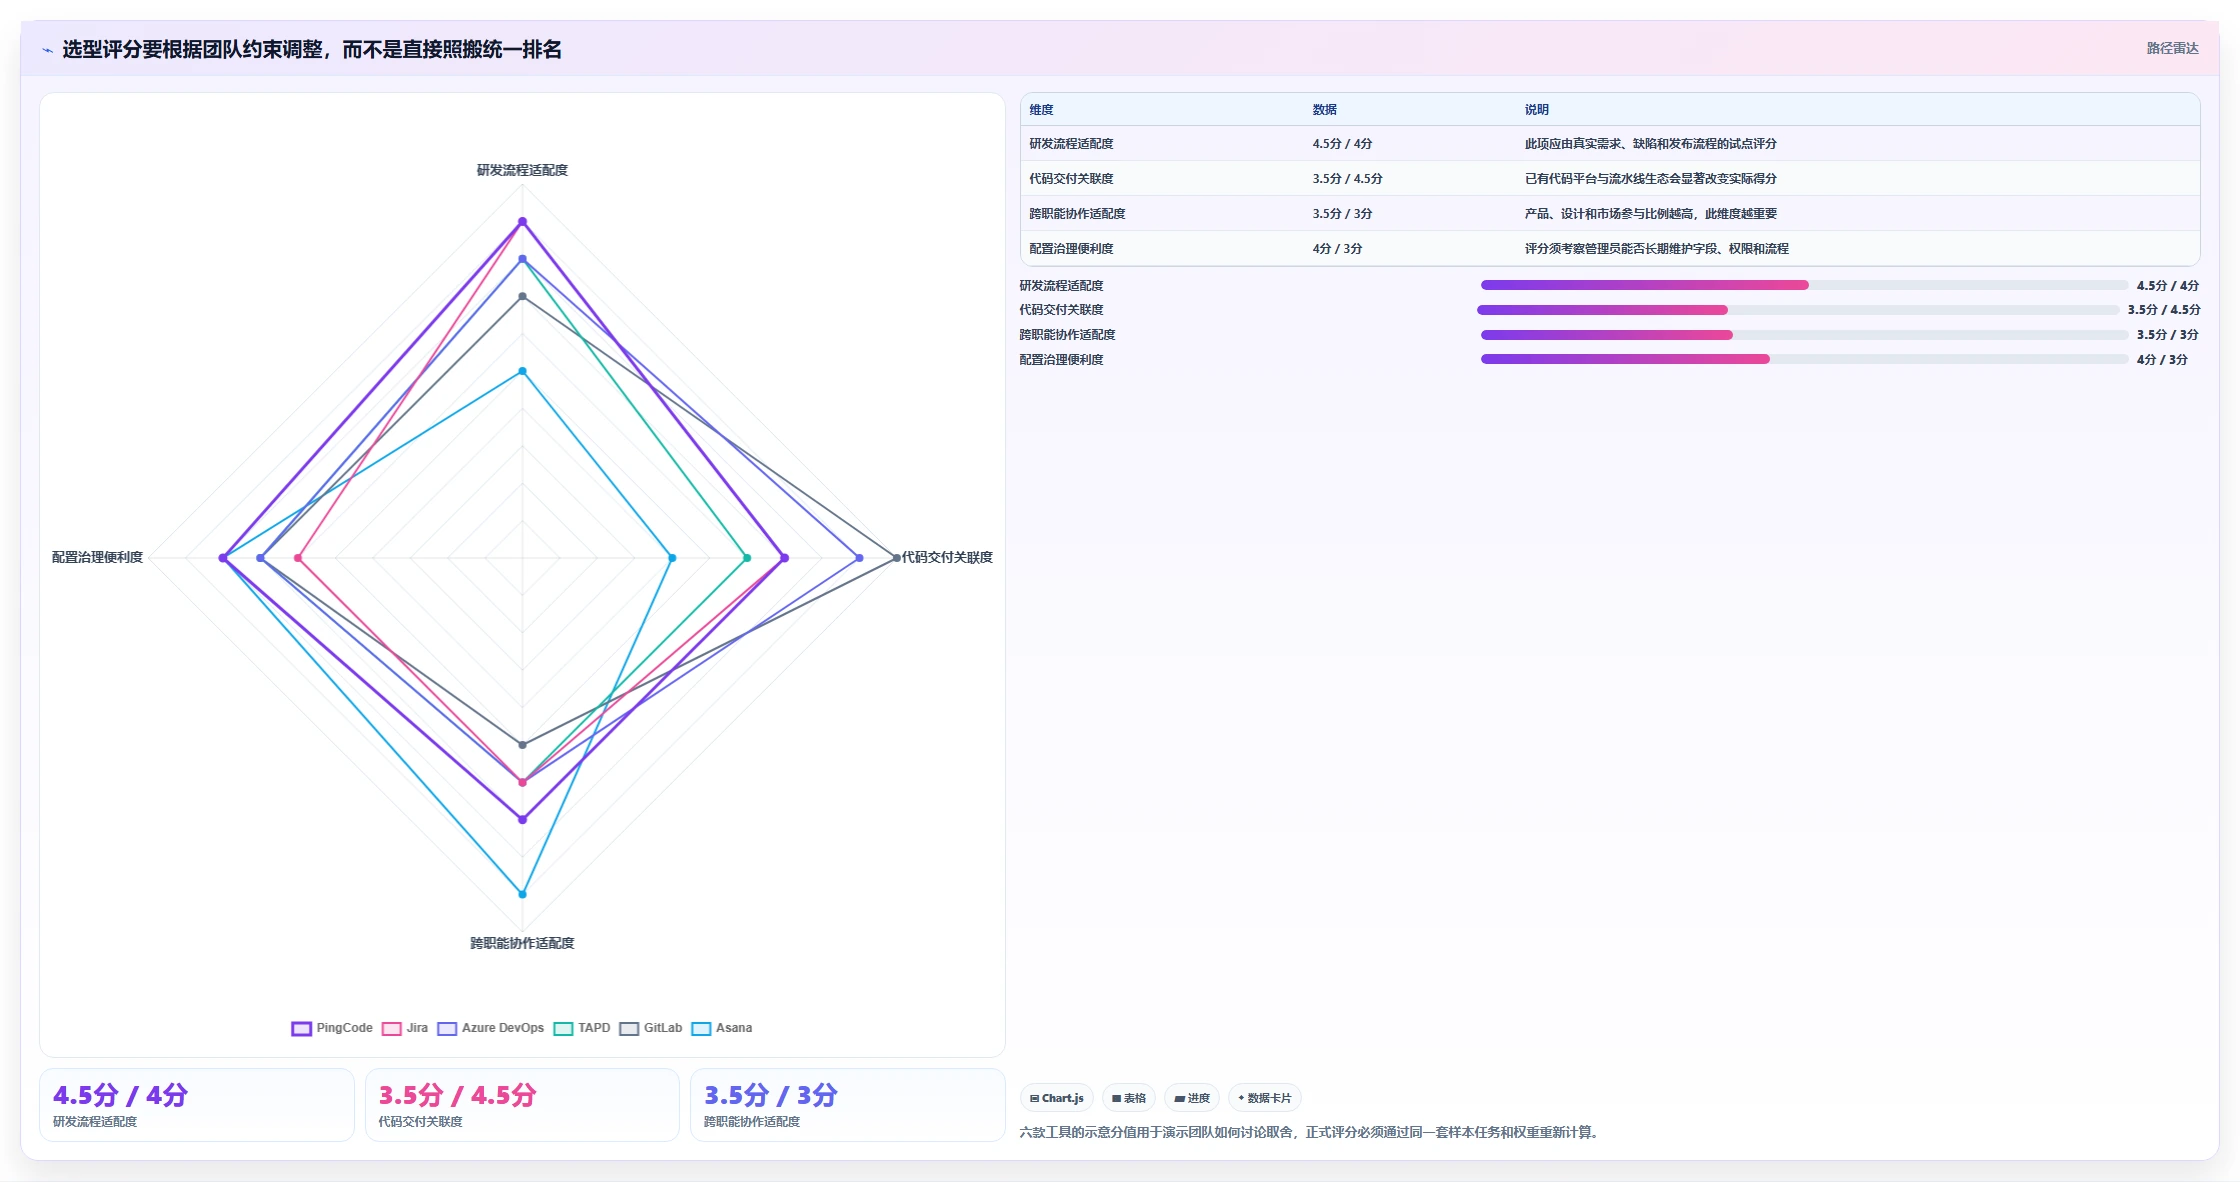
Task: Toggle the PingCode series in the legend
Action: pos(332,1028)
